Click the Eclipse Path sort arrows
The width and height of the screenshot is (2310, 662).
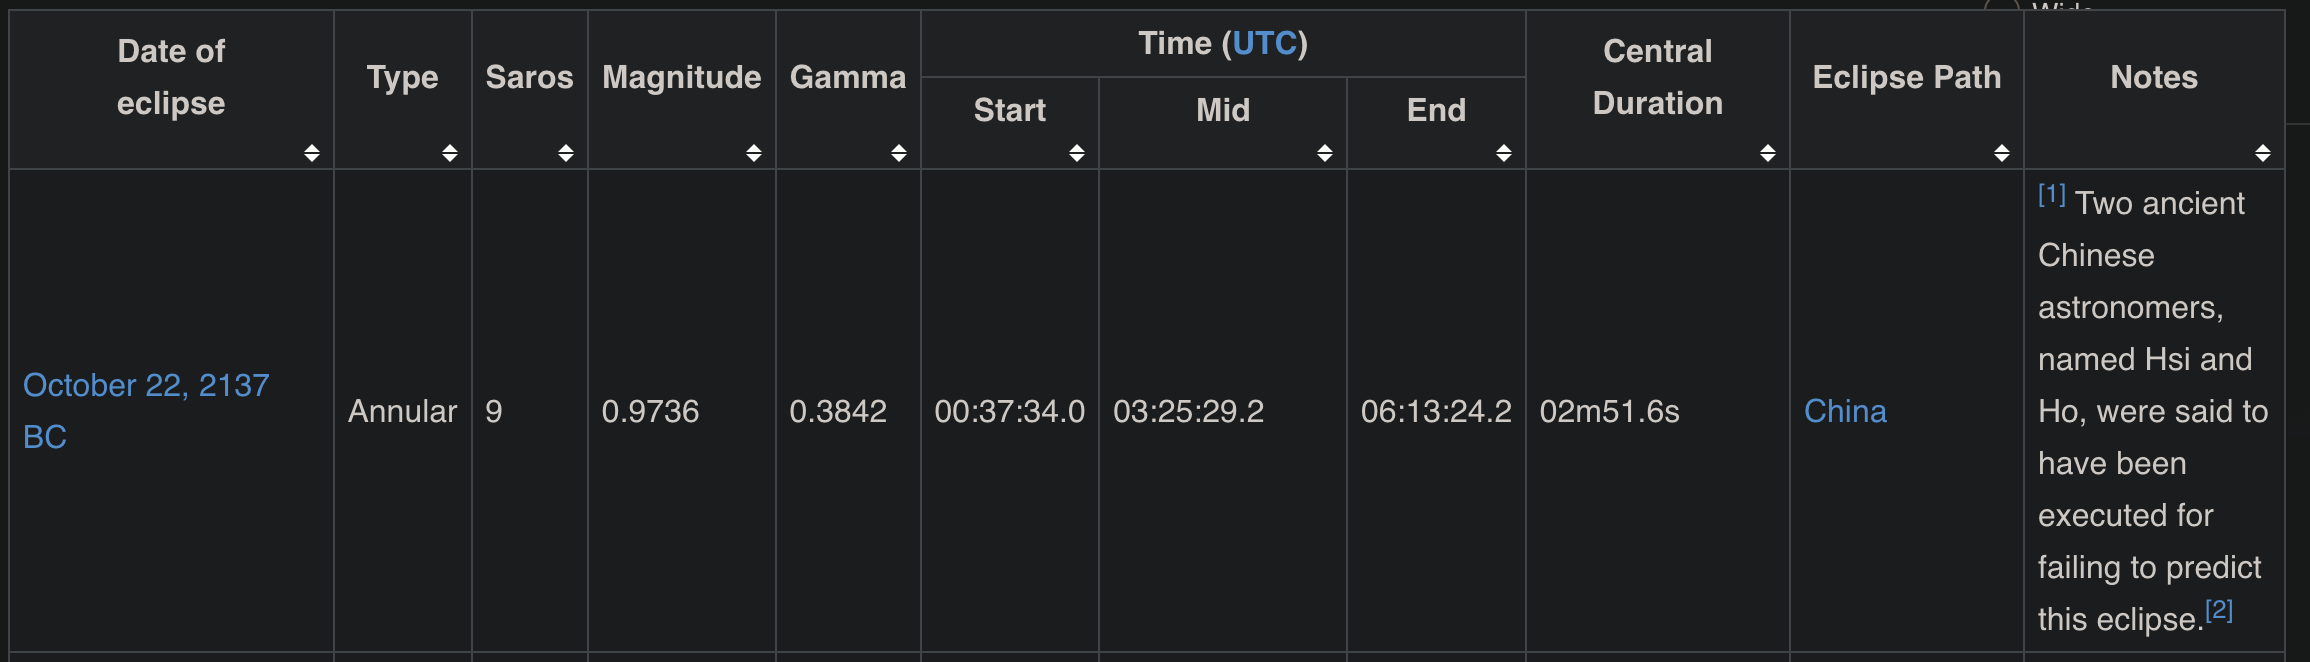pyautogui.click(x=2002, y=153)
